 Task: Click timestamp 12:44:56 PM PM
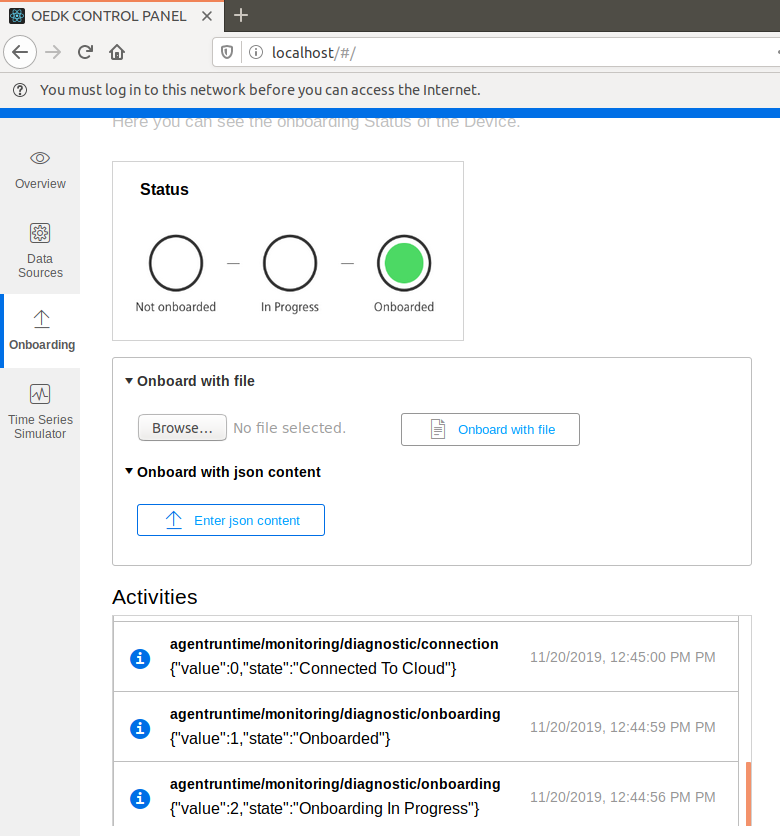623,797
